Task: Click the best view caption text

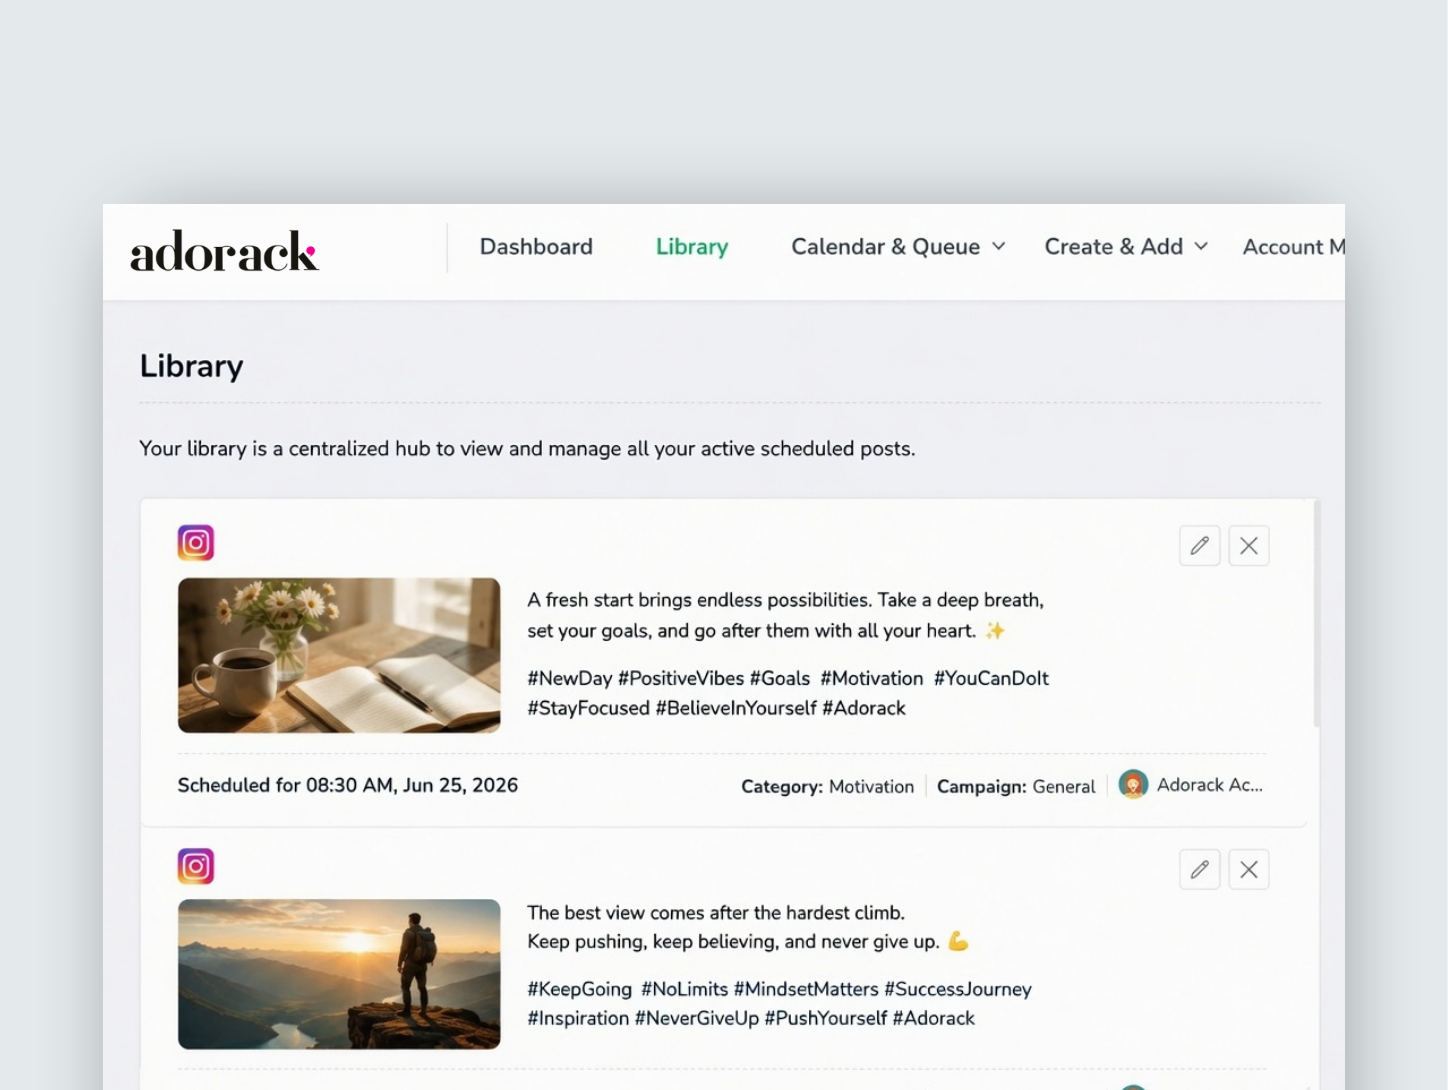Action: point(748,927)
